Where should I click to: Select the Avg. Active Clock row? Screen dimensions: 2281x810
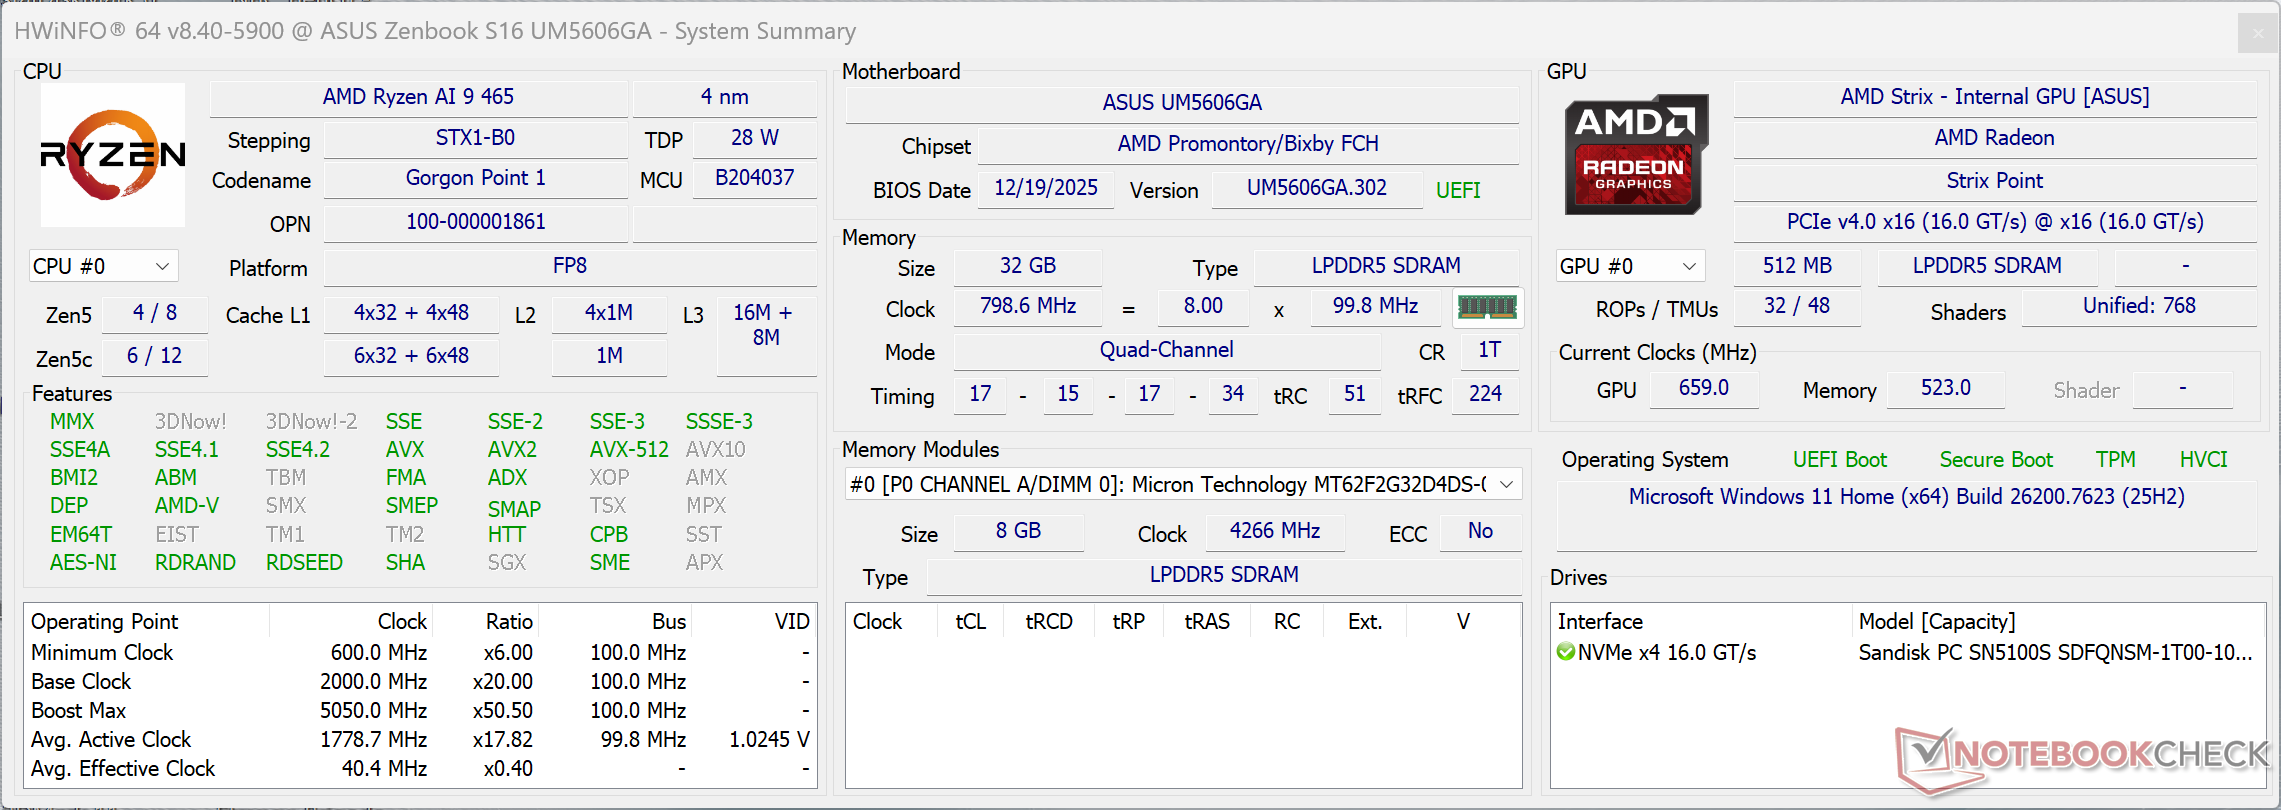point(111,740)
